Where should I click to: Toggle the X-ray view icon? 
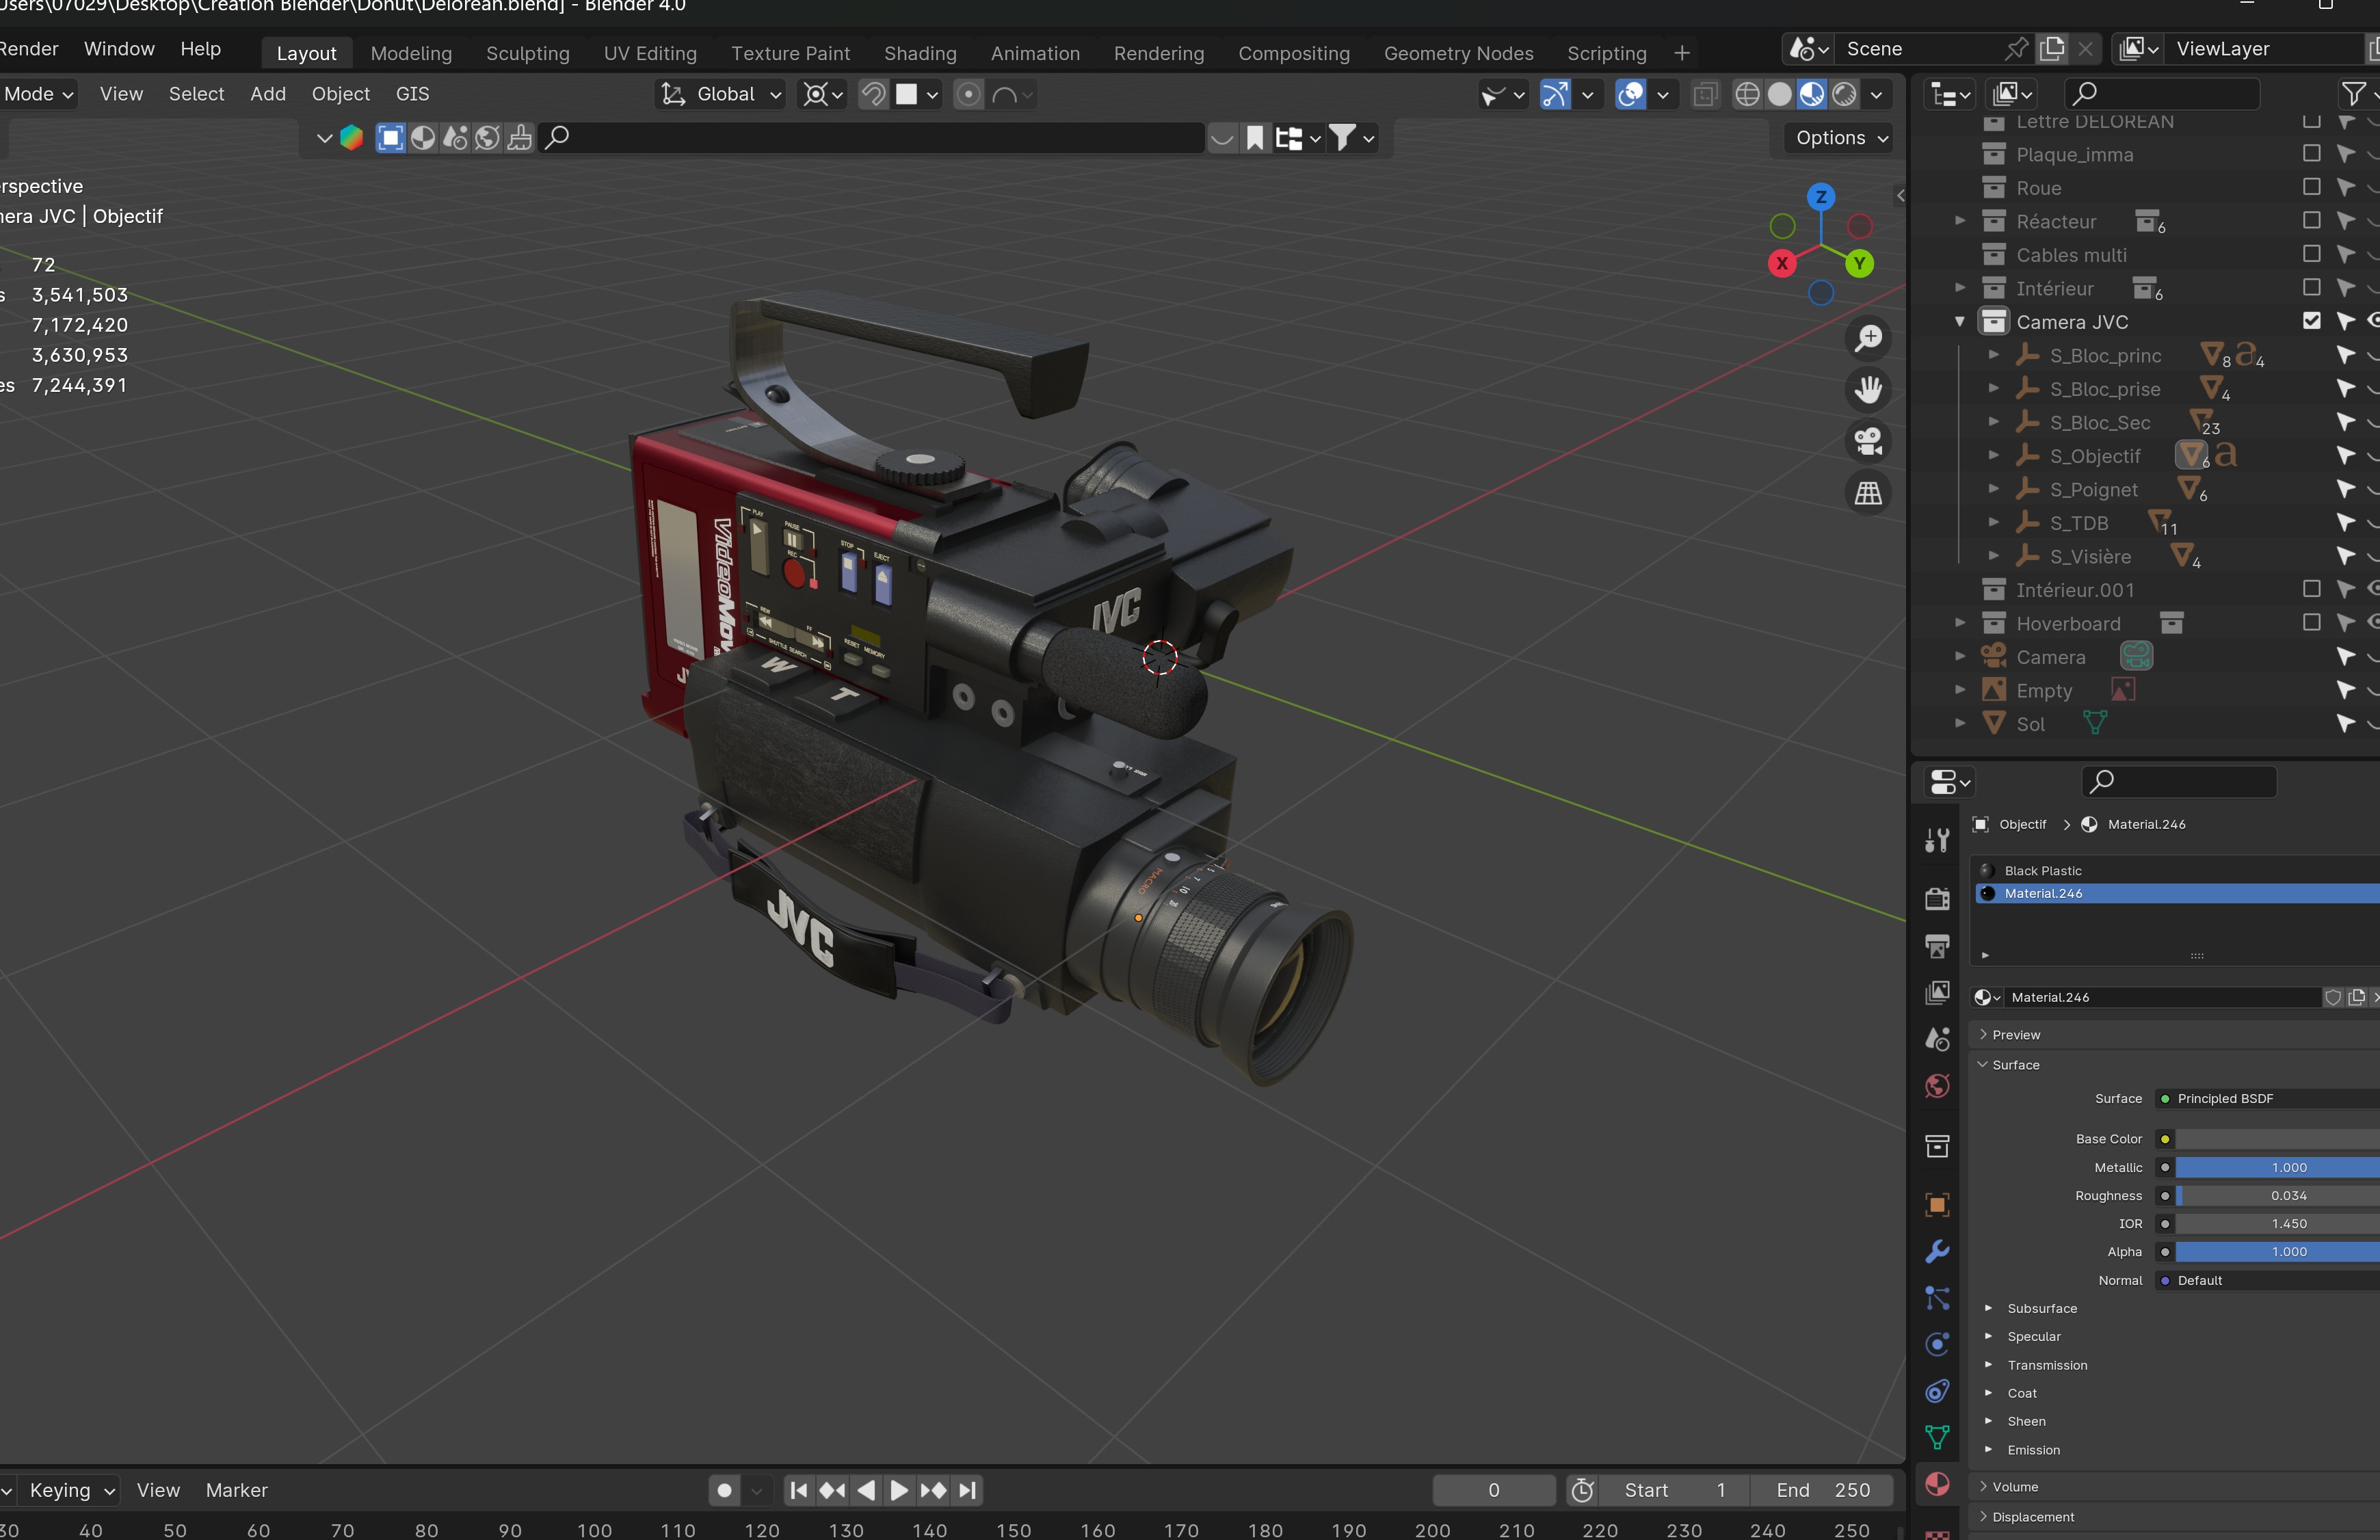pos(1705,94)
